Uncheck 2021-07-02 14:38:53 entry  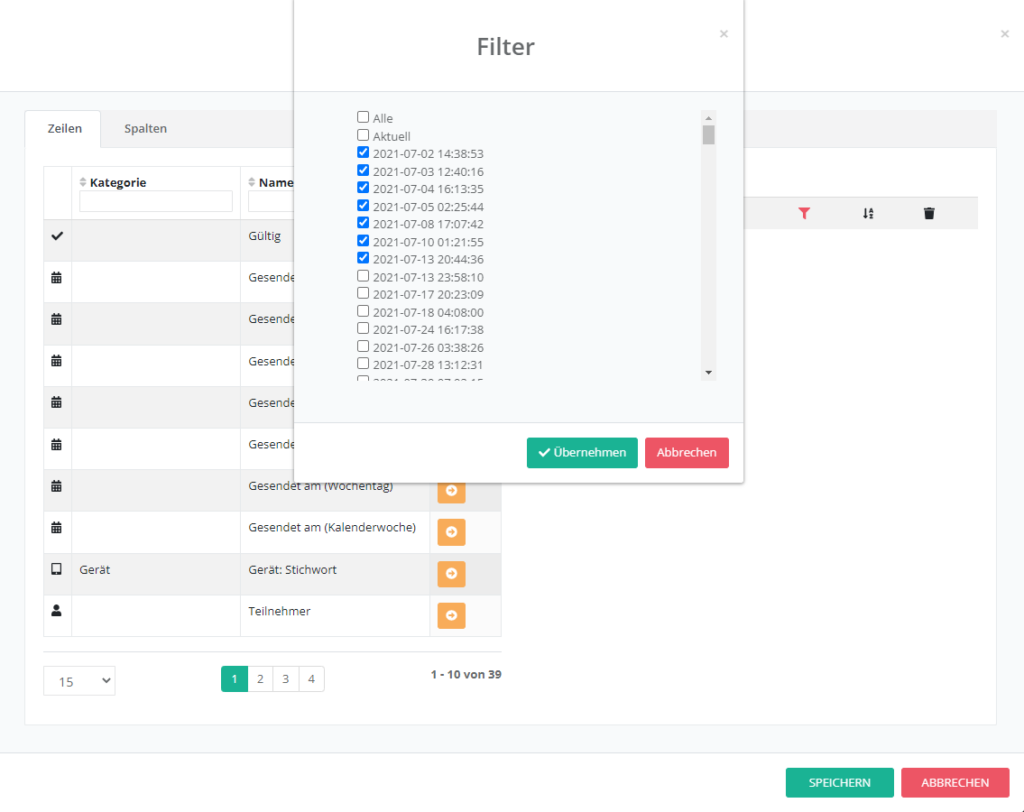click(x=363, y=153)
